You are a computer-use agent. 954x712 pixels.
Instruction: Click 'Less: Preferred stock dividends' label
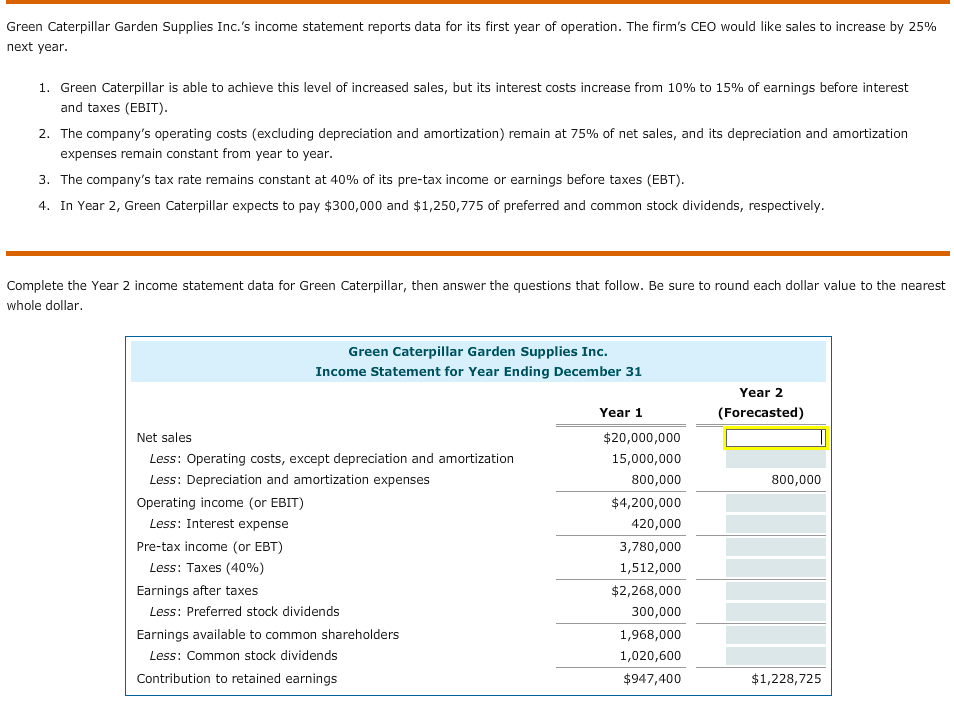245,612
